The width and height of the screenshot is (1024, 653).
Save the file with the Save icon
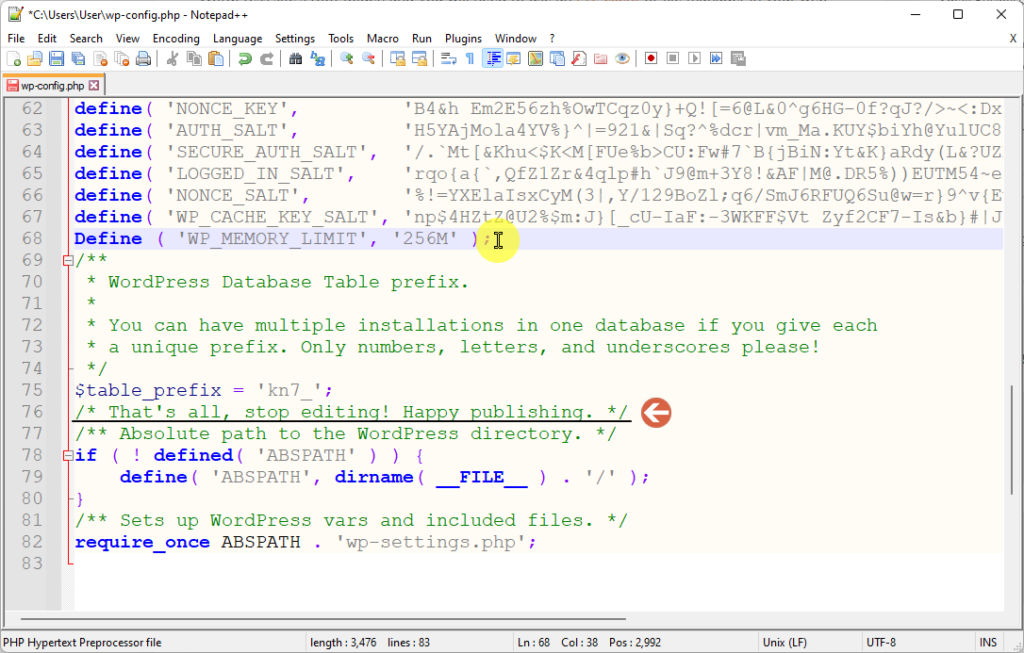[57, 59]
